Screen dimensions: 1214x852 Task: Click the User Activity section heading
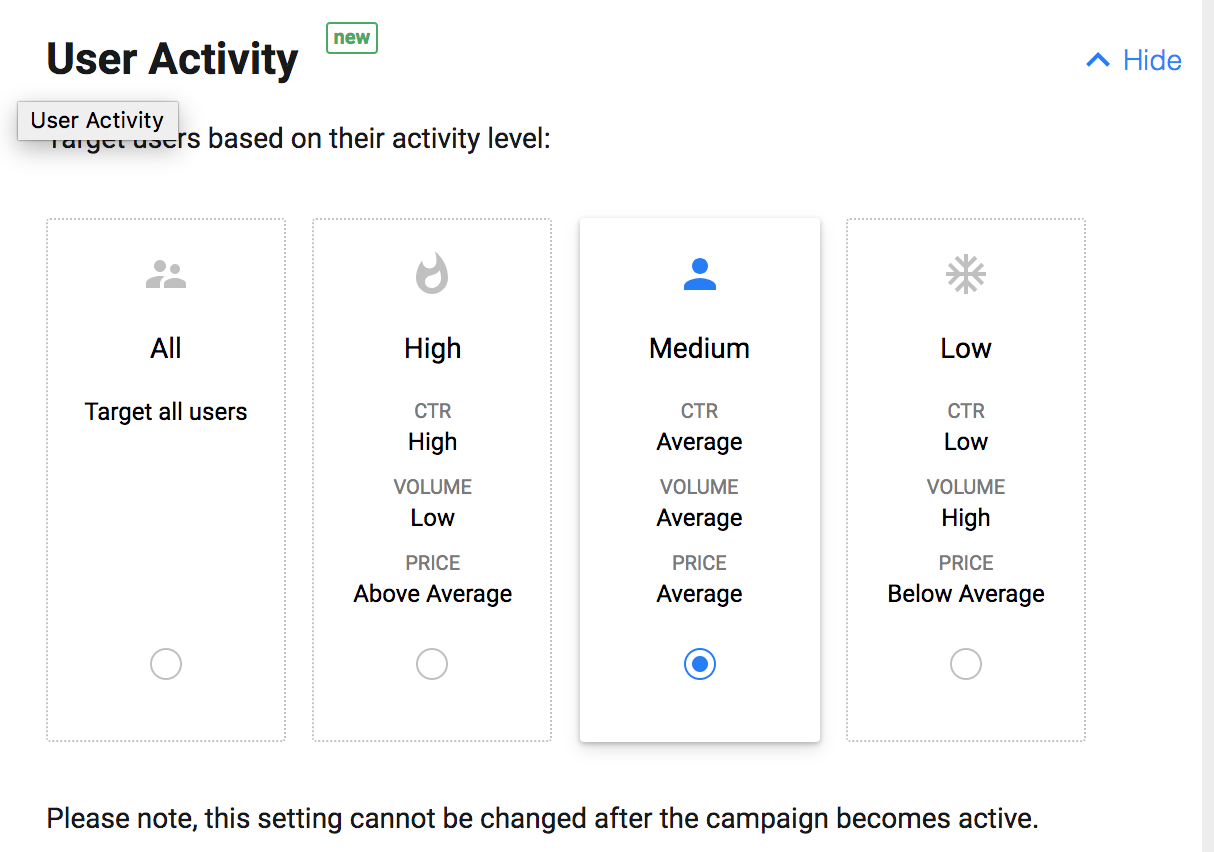172,59
